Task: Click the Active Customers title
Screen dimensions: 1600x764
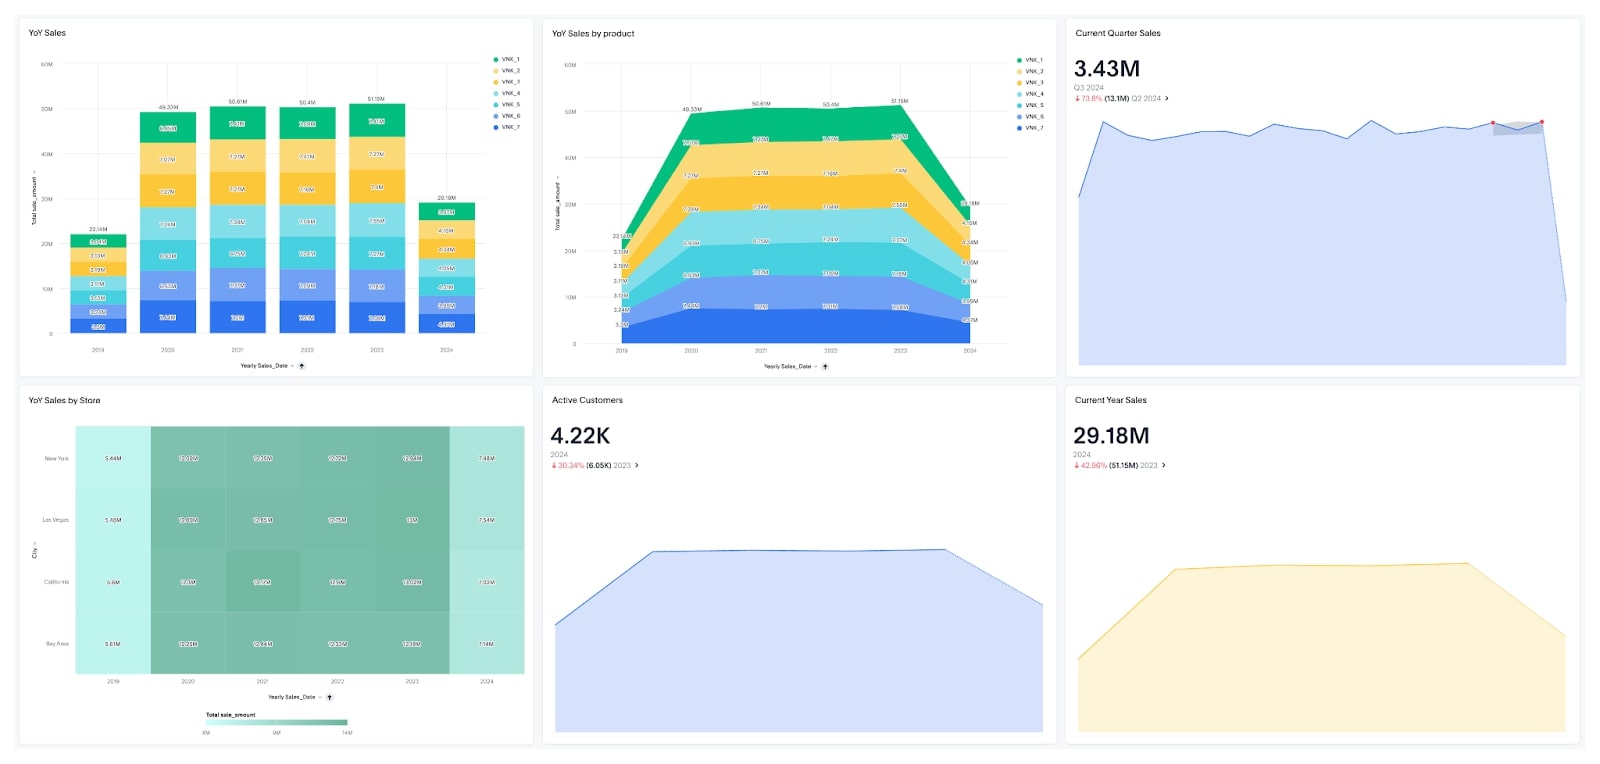Action: pos(587,400)
